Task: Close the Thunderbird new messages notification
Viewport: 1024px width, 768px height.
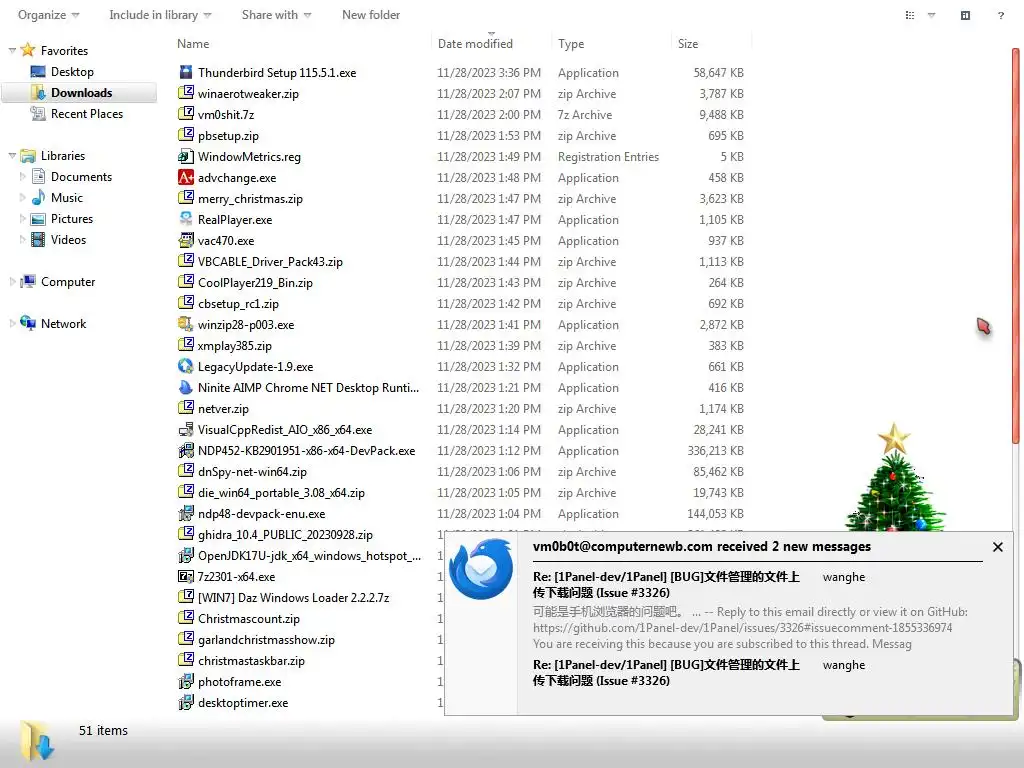Action: pyautogui.click(x=997, y=547)
